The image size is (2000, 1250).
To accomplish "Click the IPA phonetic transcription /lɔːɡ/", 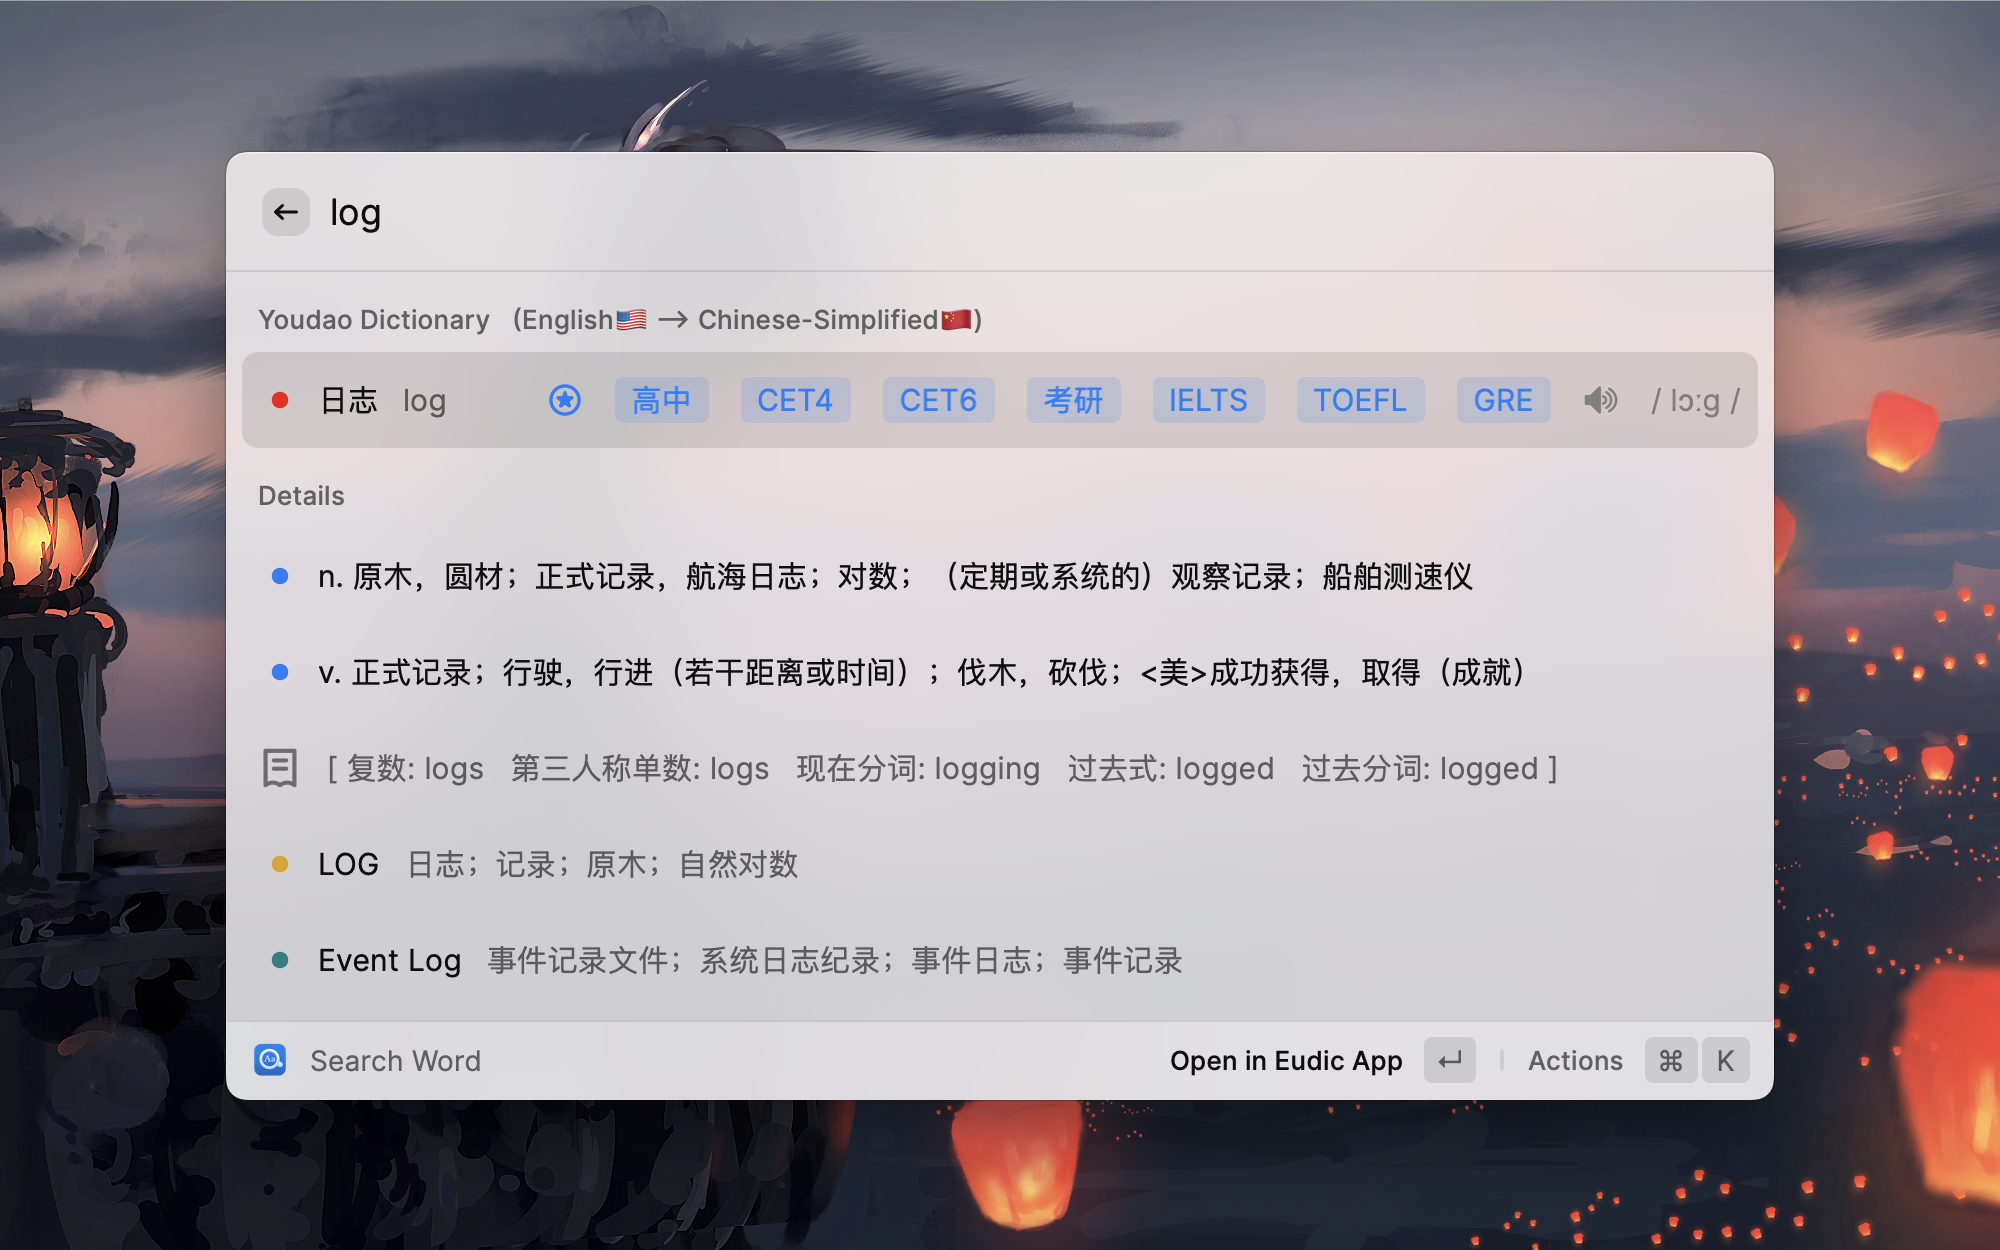I will pos(1695,400).
